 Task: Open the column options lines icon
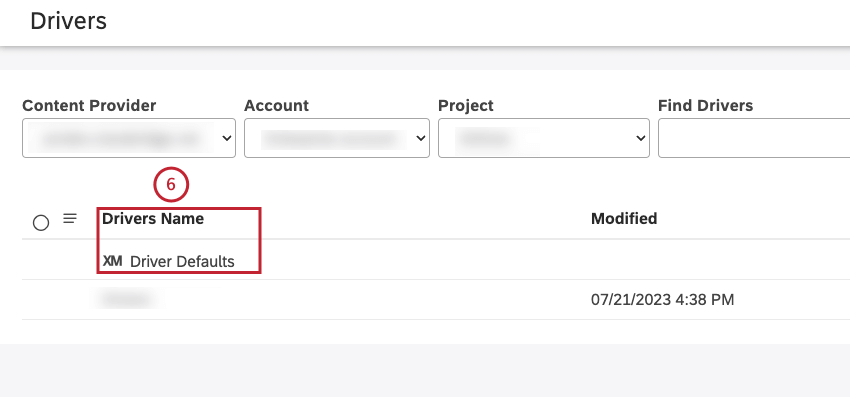pos(70,219)
